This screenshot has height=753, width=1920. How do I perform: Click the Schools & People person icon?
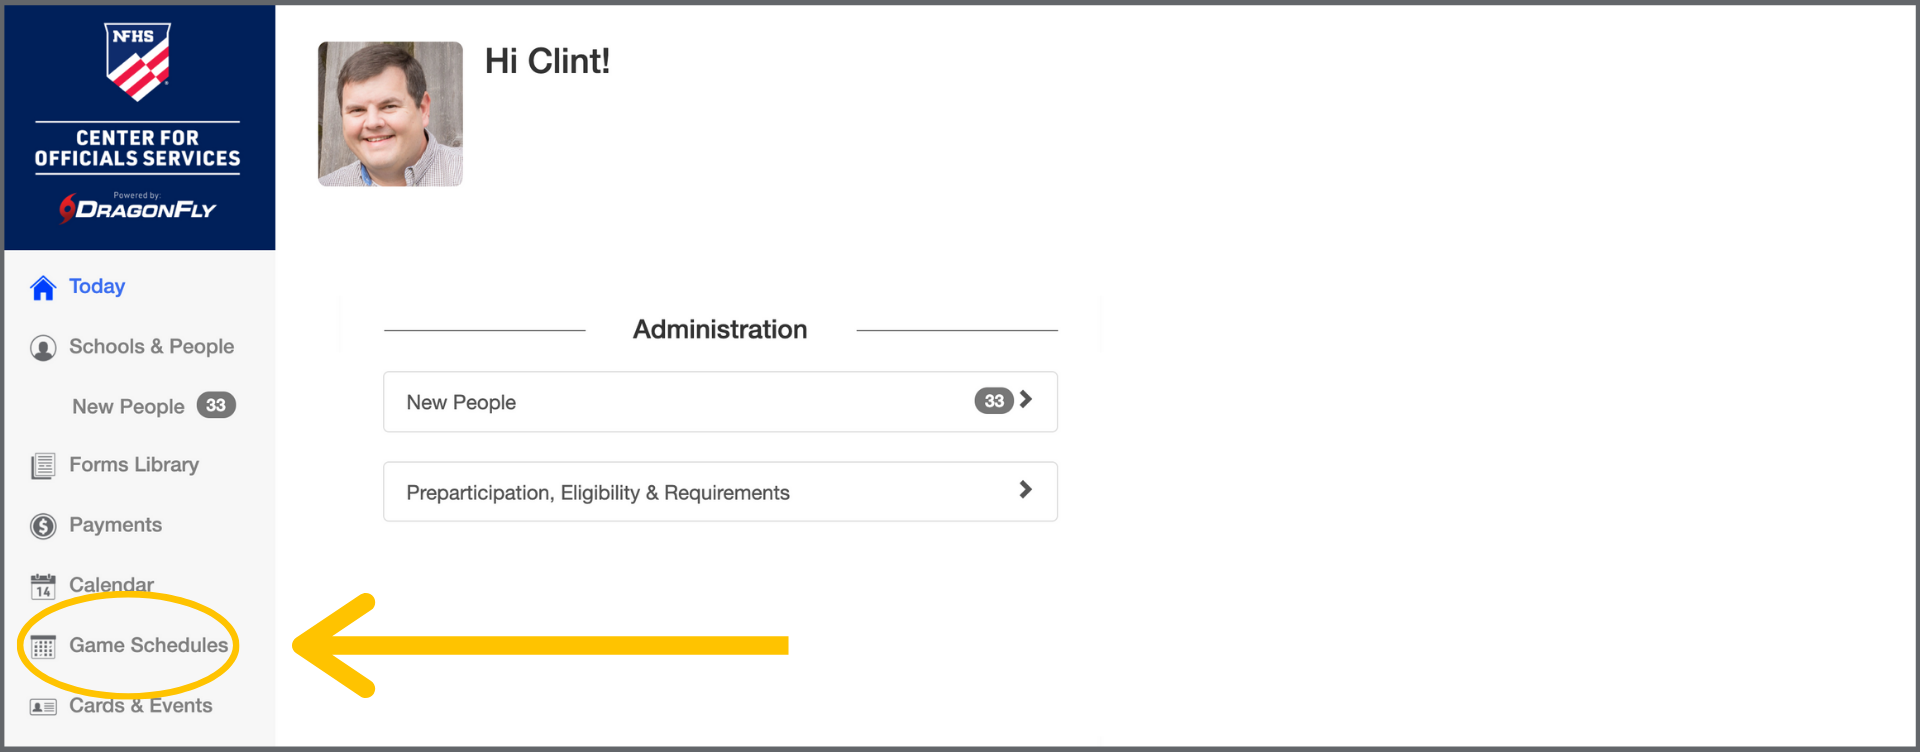(x=43, y=348)
